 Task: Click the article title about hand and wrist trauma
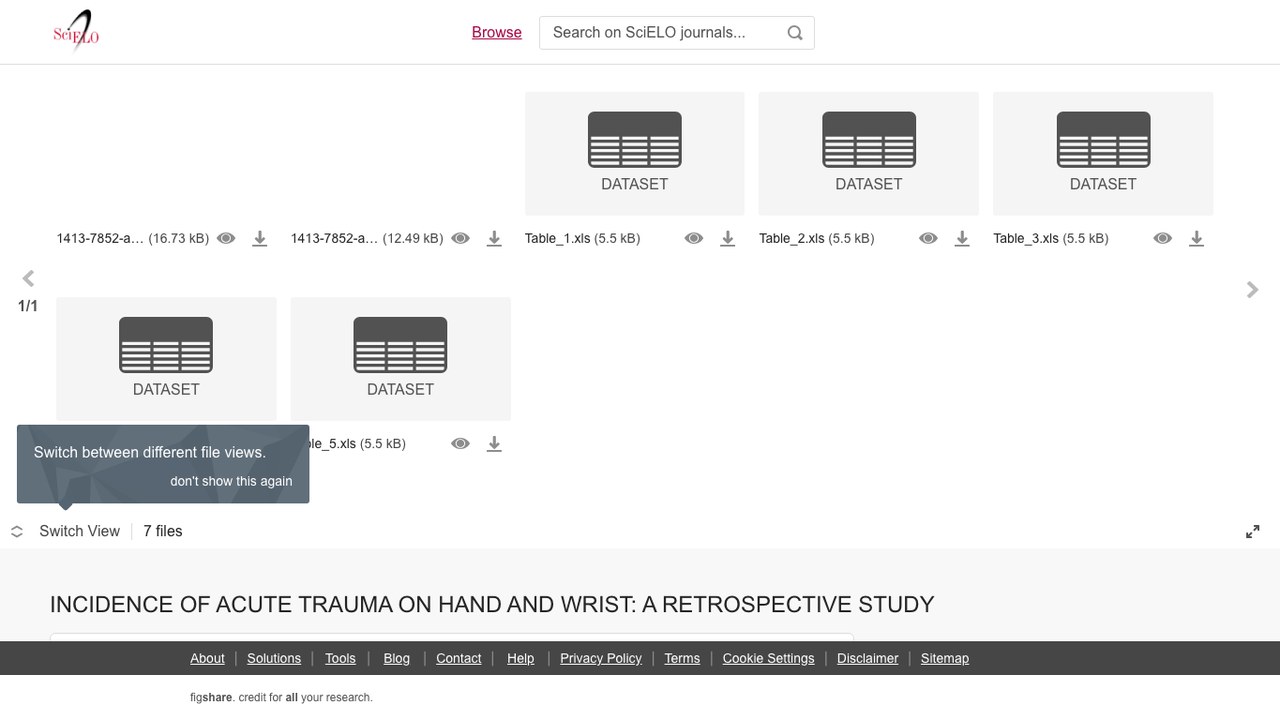click(x=492, y=604)
